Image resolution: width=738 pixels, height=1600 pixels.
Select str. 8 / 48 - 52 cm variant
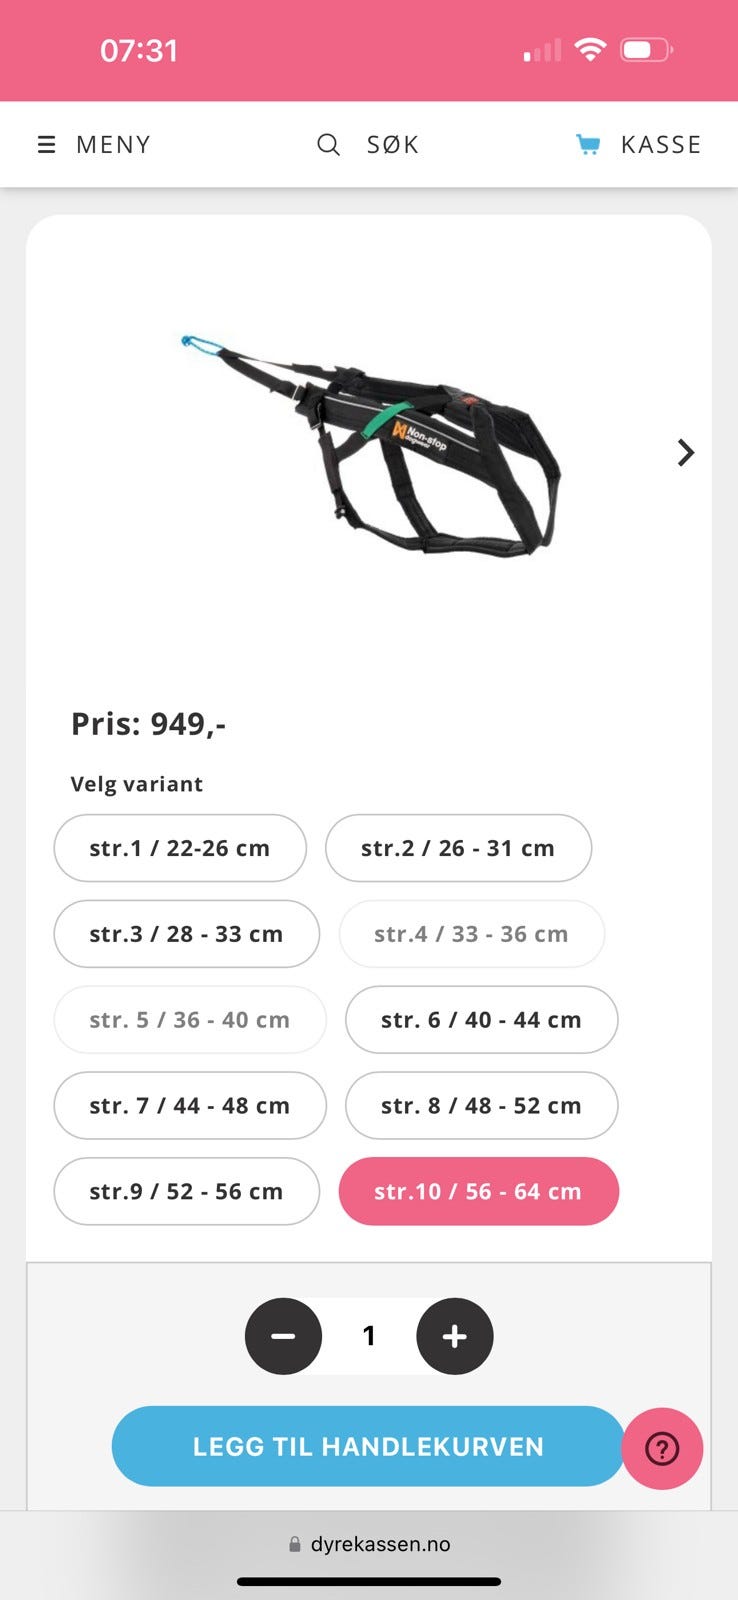[481, 1106]
